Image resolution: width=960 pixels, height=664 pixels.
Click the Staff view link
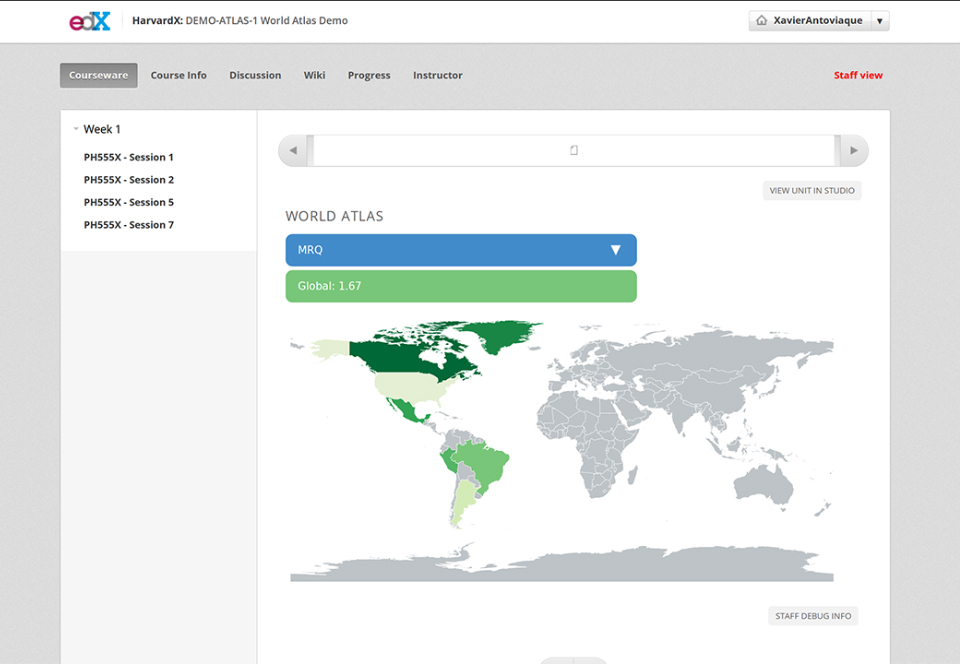(858, 75)
